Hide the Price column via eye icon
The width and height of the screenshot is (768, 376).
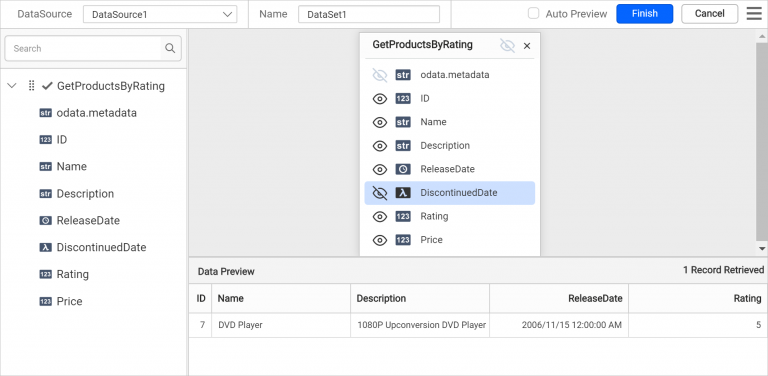[x=380, y=239]
